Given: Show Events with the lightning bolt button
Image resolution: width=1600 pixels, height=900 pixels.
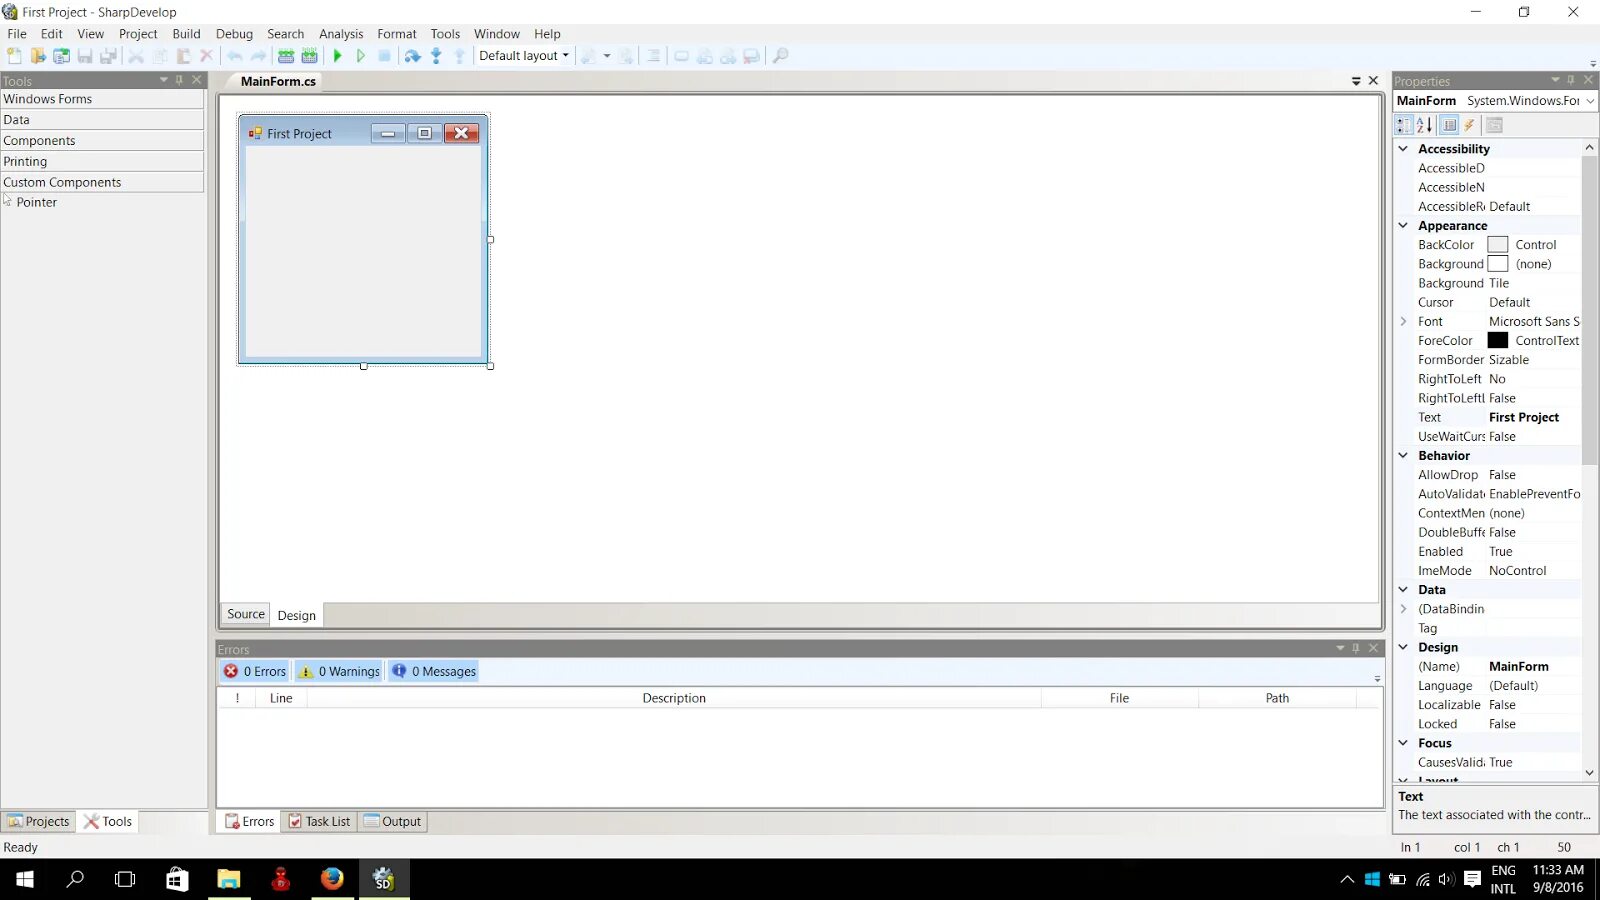Looking at the screenshot, I should click(1469, 125).
